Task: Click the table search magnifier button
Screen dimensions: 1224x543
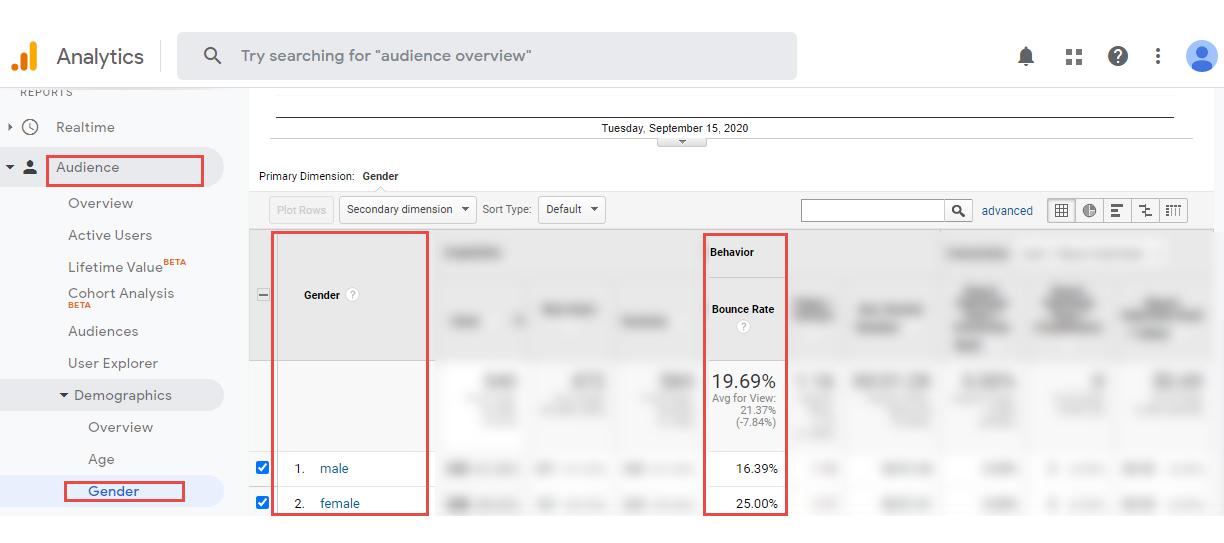Action: (958, 210)
